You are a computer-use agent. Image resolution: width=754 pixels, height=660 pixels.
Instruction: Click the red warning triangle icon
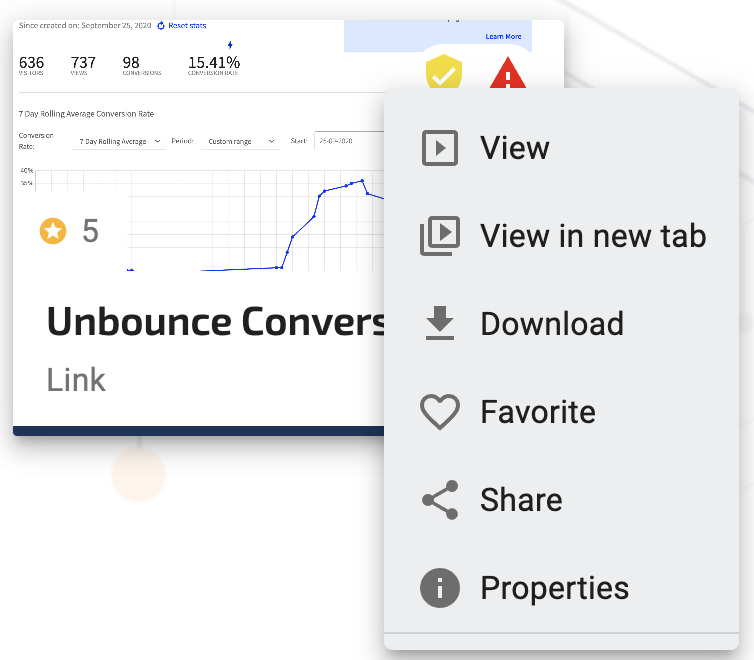pyautogui.click(x=508, y=73)
